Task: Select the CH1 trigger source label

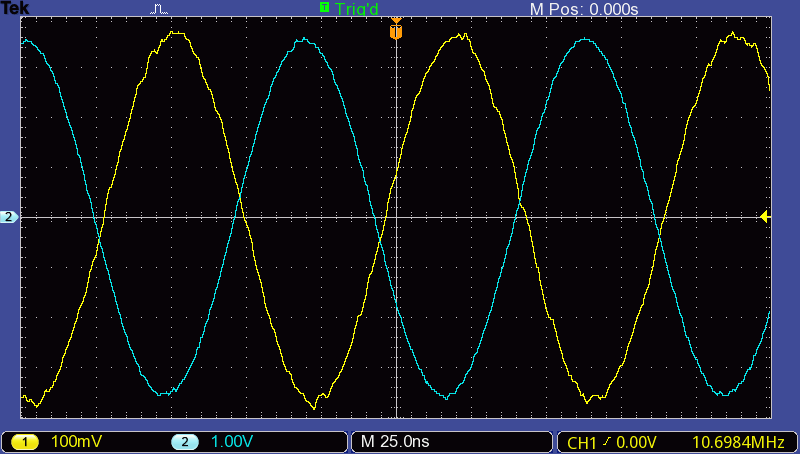Action: pyautogui.click(x=583, y=442)
